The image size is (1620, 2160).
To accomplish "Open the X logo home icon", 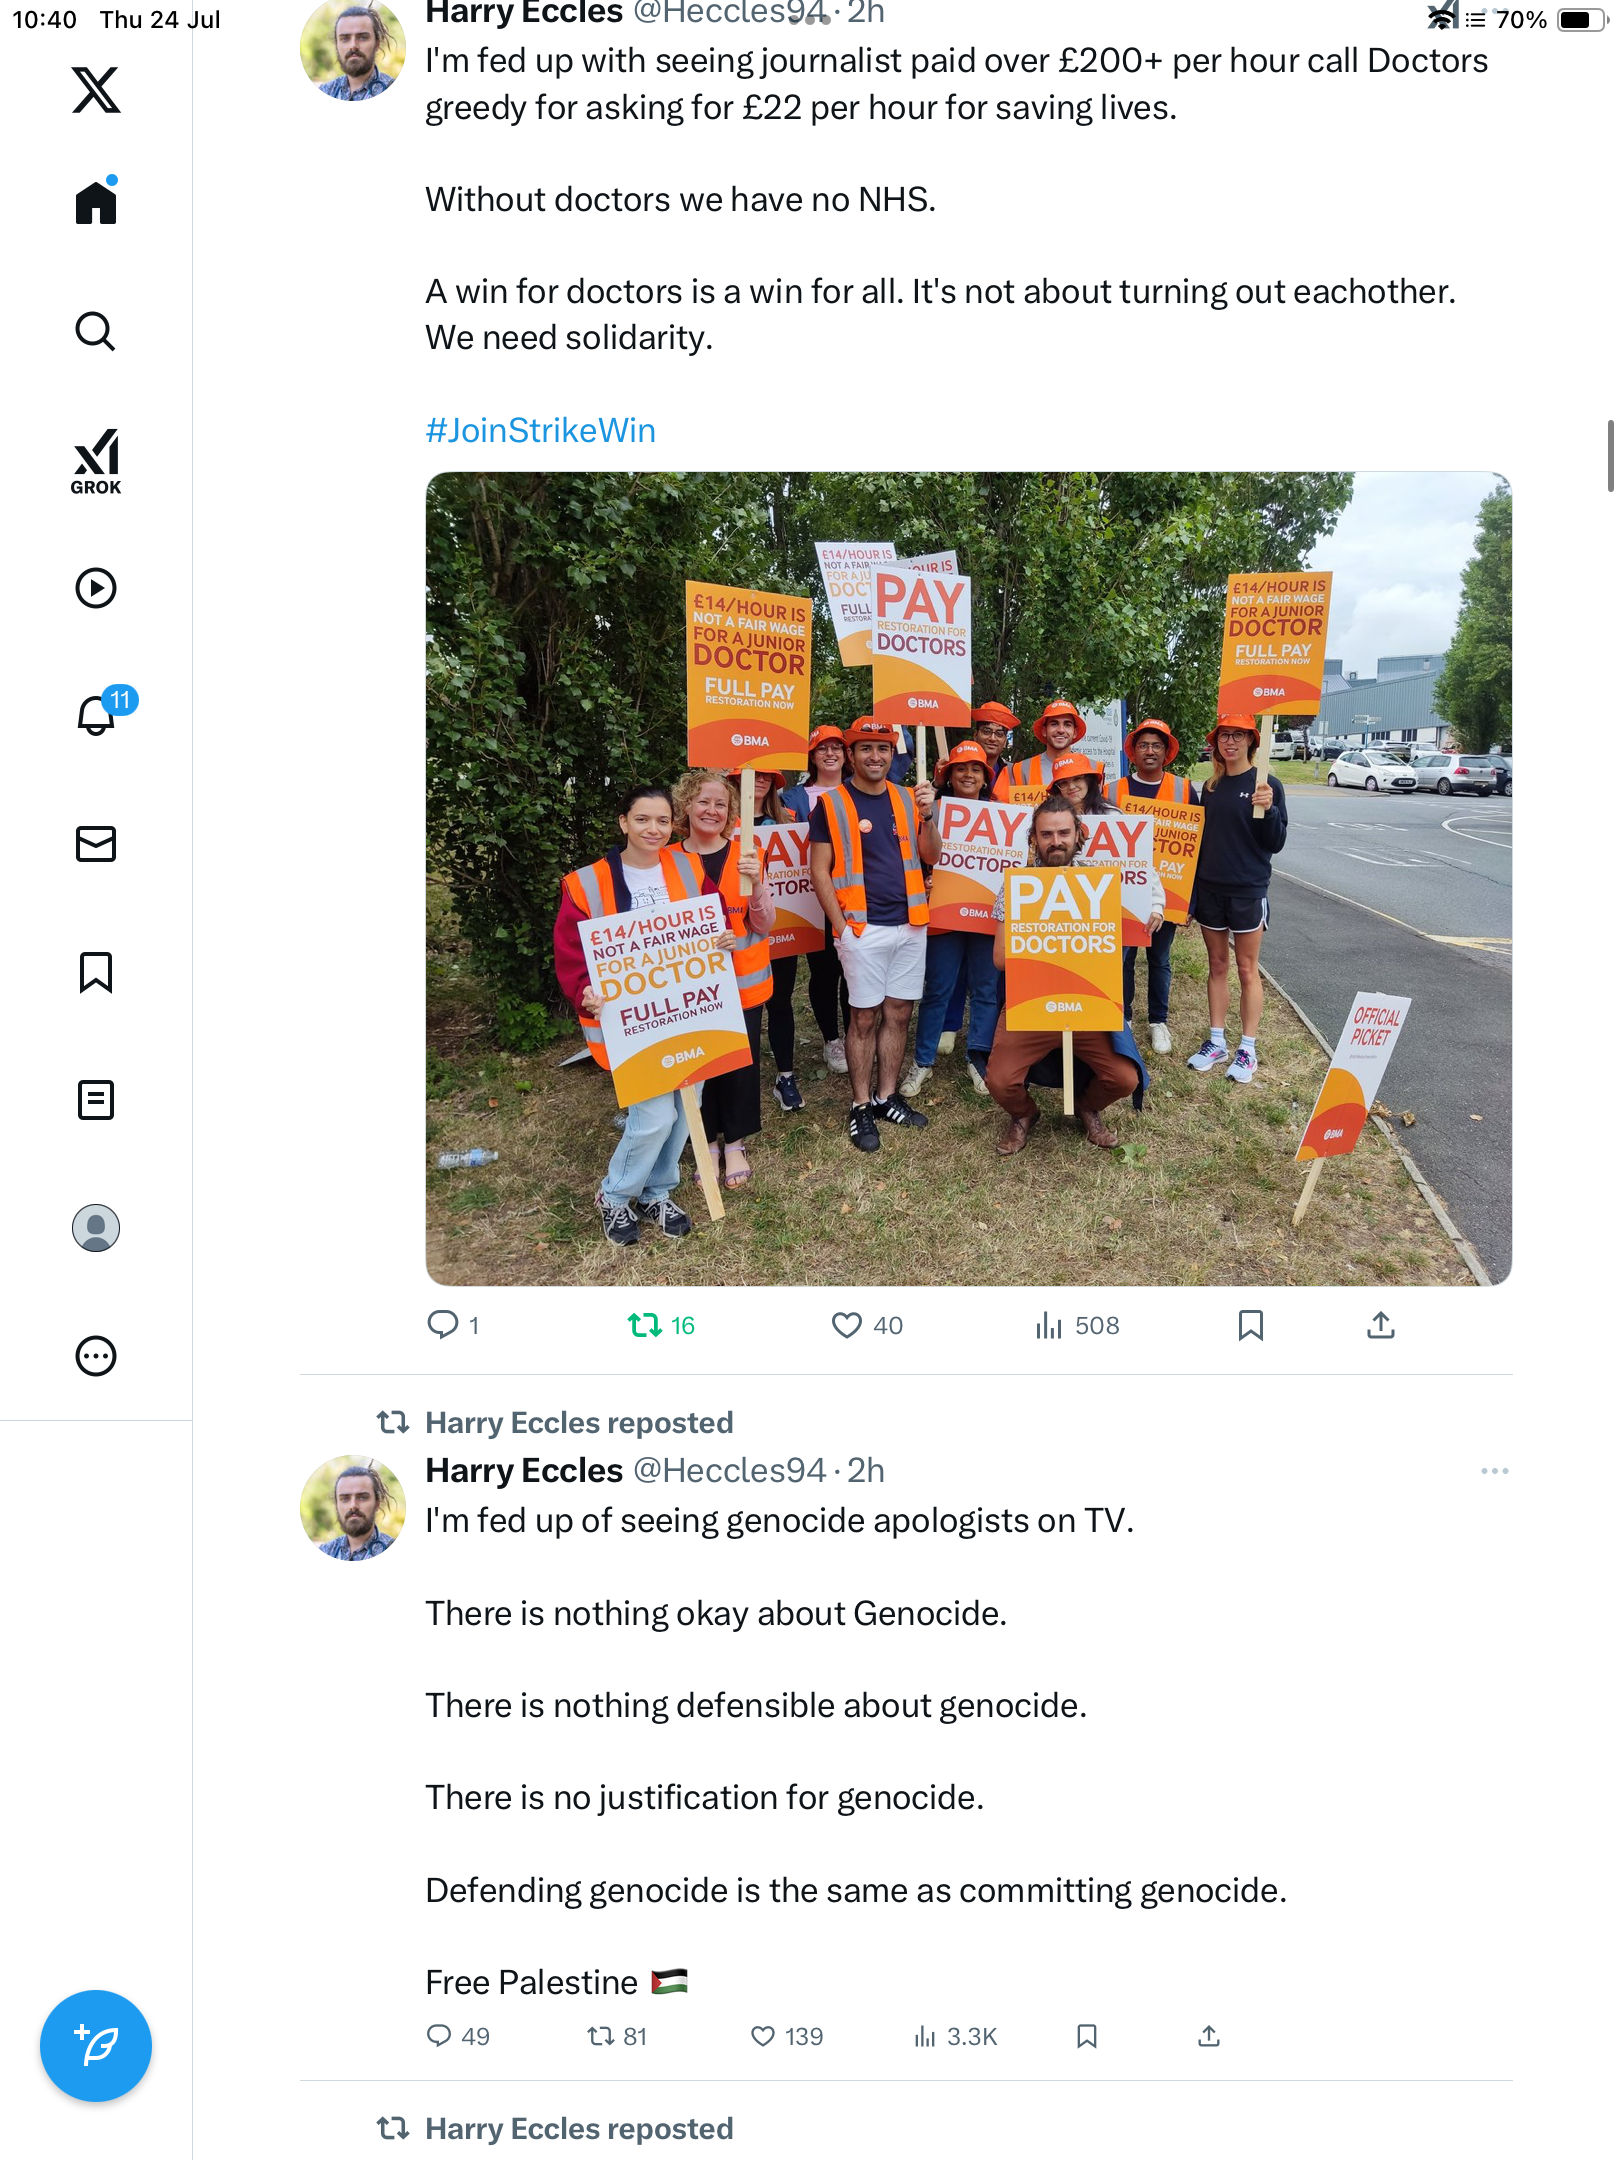I will pos(96,90).
